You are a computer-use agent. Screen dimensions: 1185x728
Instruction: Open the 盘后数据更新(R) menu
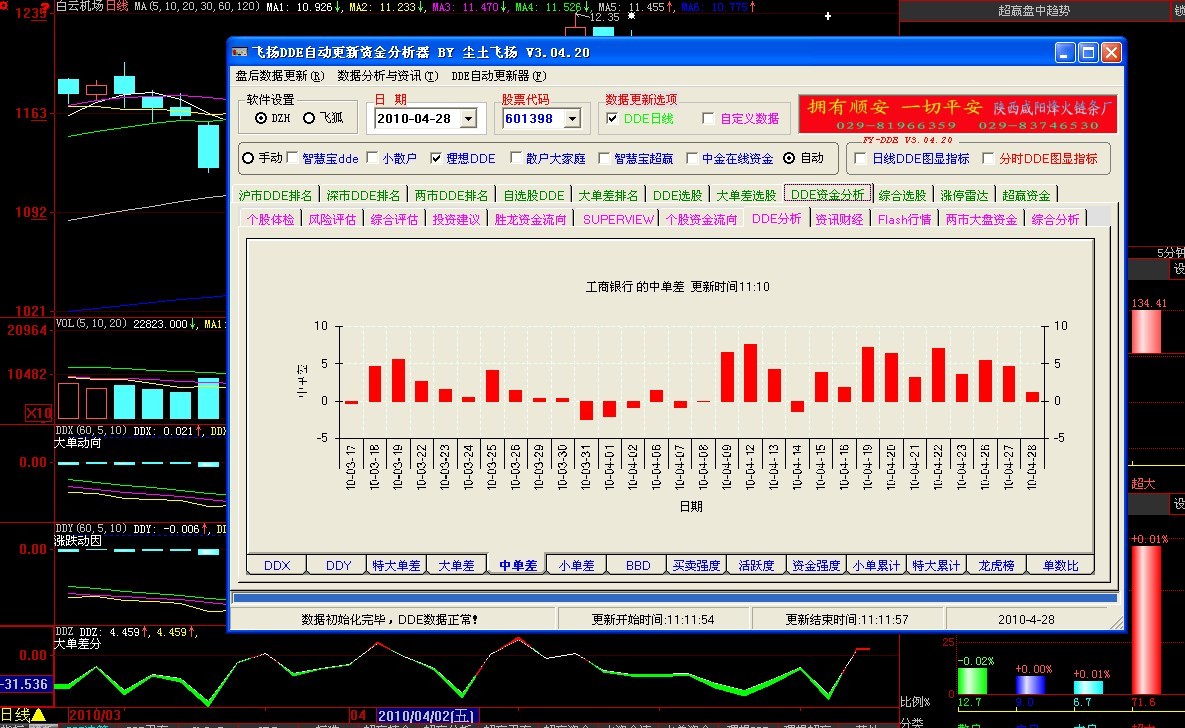[x=280, y=76]
